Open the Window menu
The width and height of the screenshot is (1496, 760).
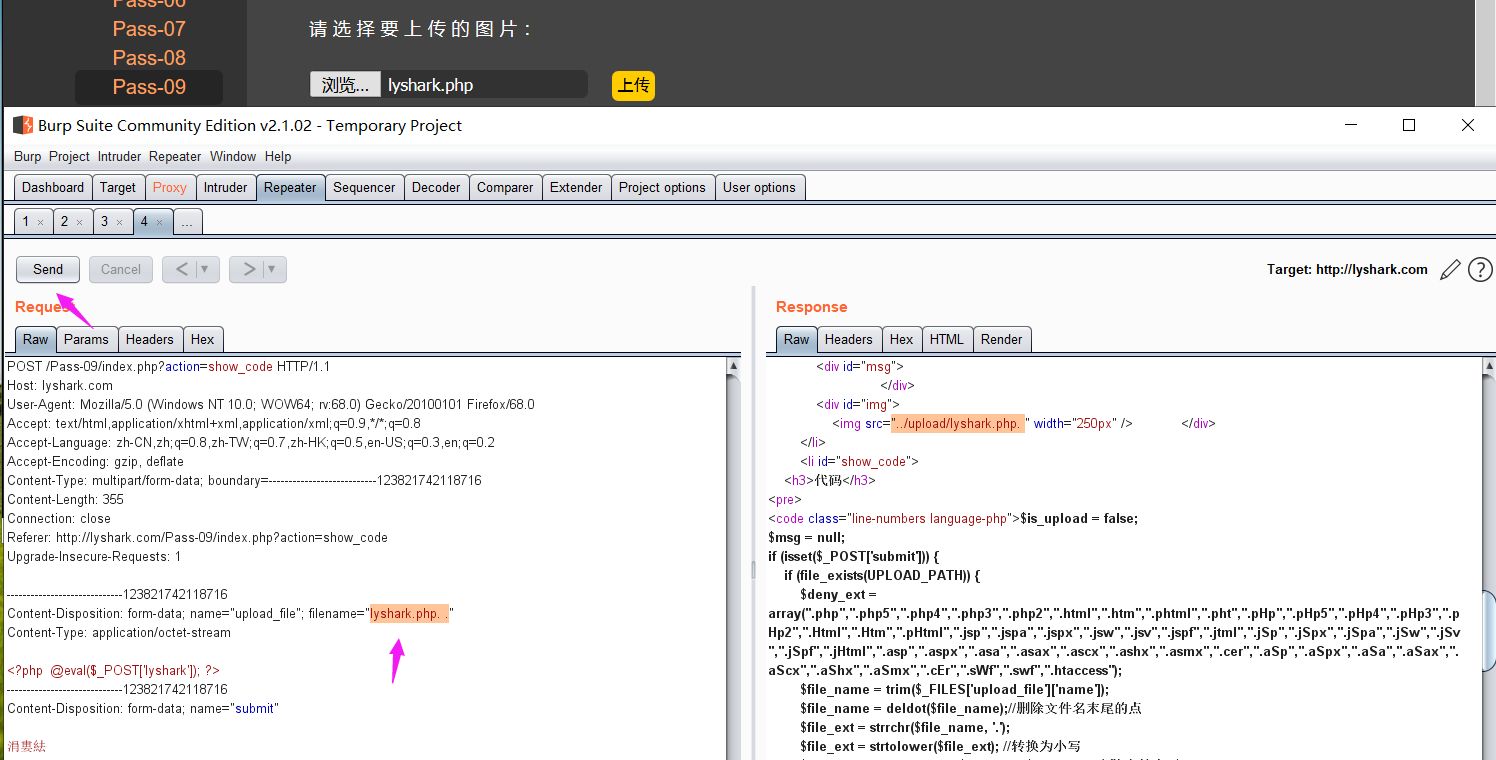click(233, 156)
